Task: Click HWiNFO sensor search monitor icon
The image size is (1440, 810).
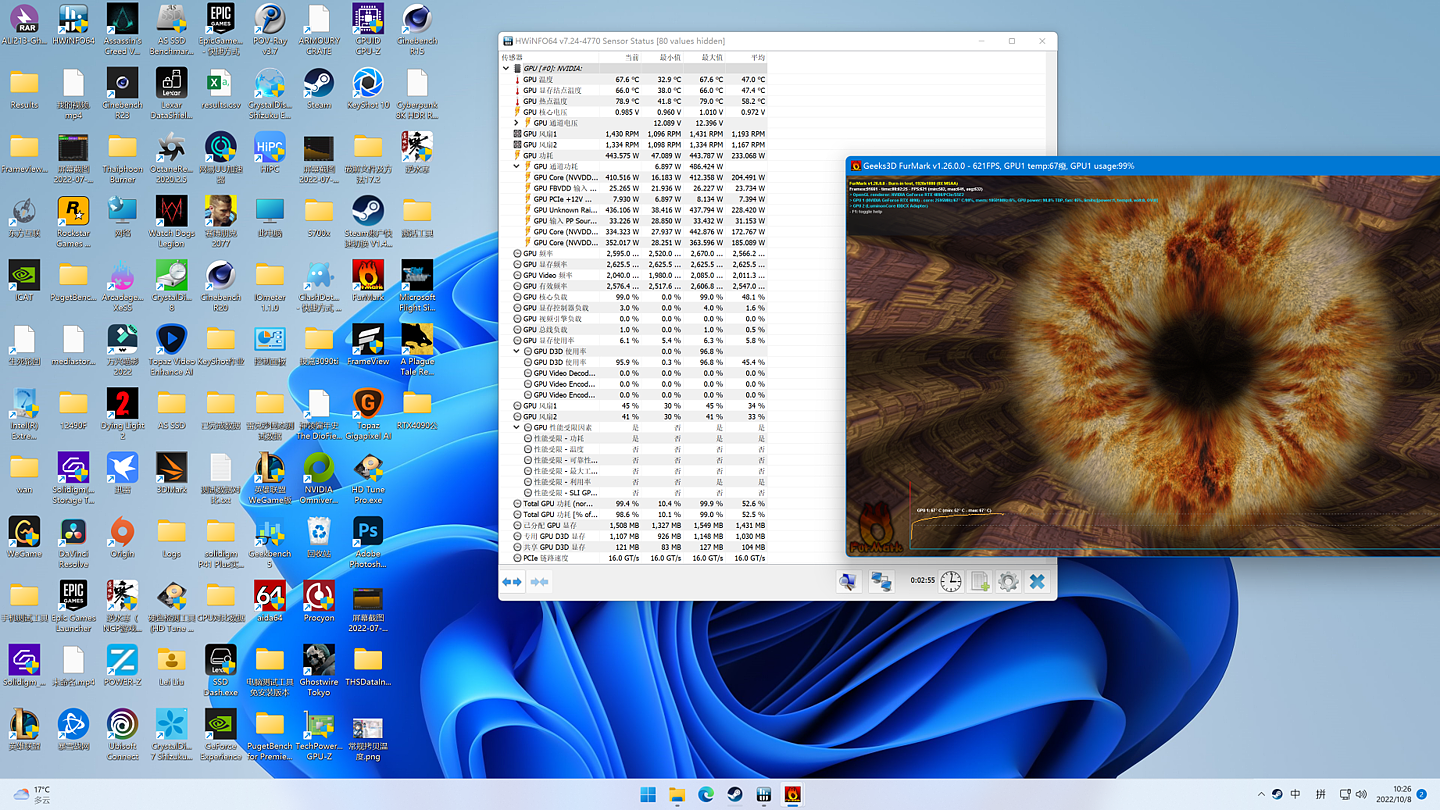Action: coord(849,581)
